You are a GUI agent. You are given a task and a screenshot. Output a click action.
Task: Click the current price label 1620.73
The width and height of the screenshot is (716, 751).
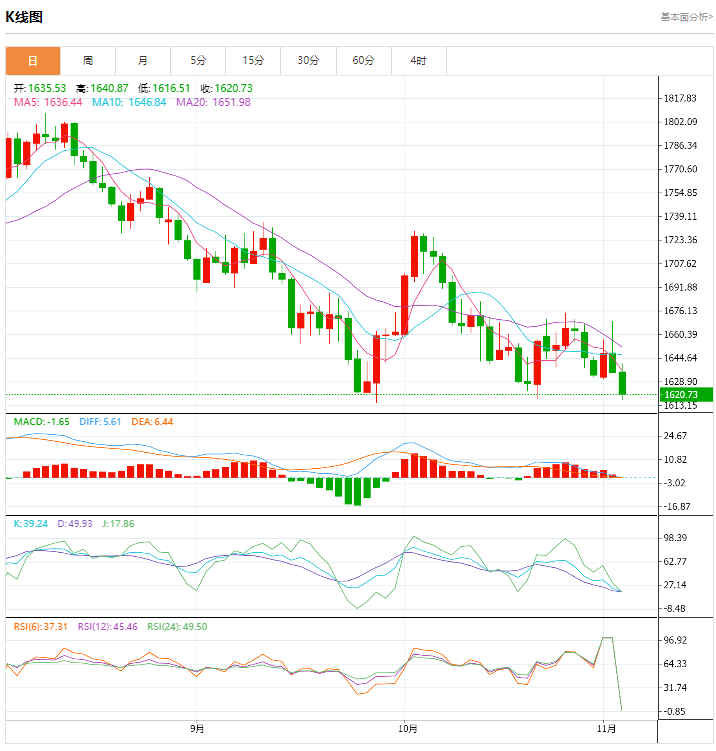point(686,395)
